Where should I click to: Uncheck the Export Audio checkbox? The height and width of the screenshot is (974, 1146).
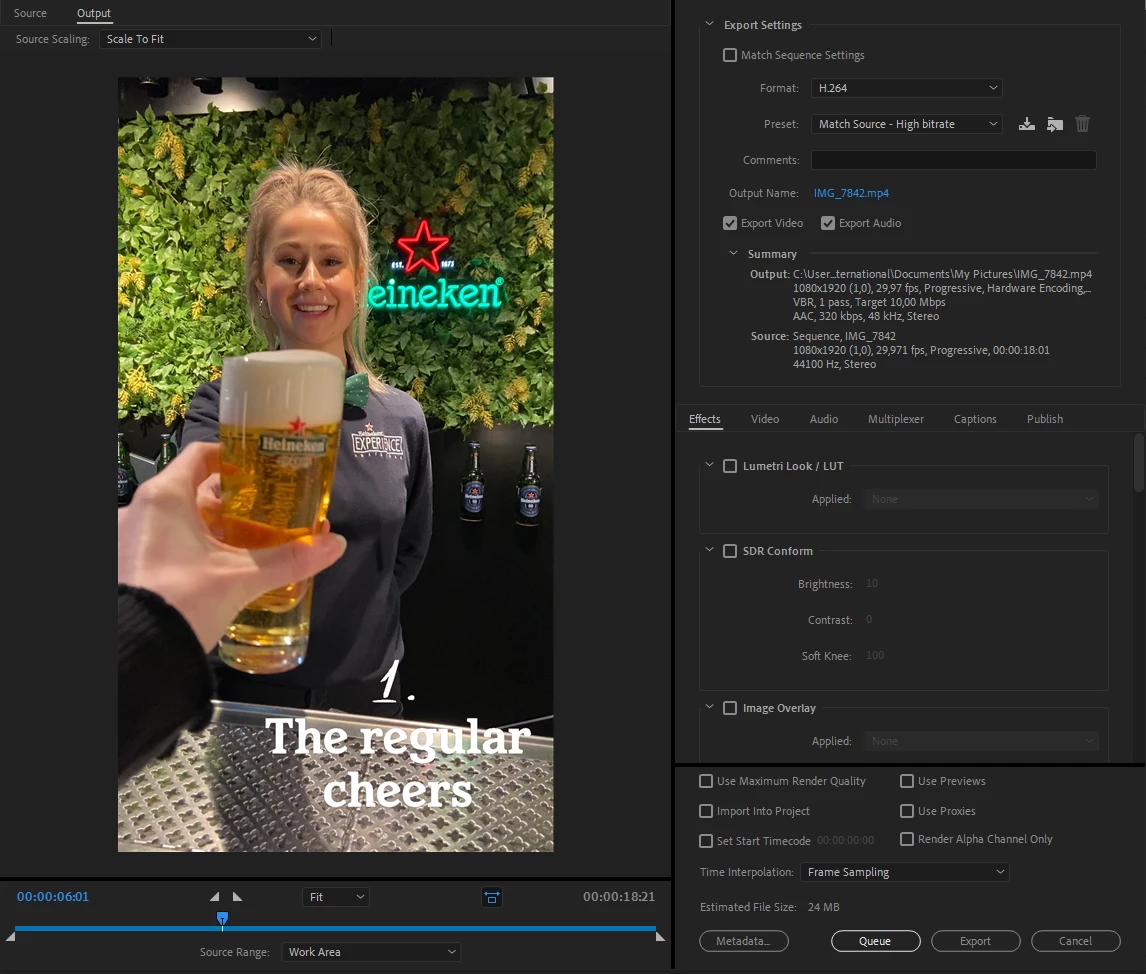point(827,223)
